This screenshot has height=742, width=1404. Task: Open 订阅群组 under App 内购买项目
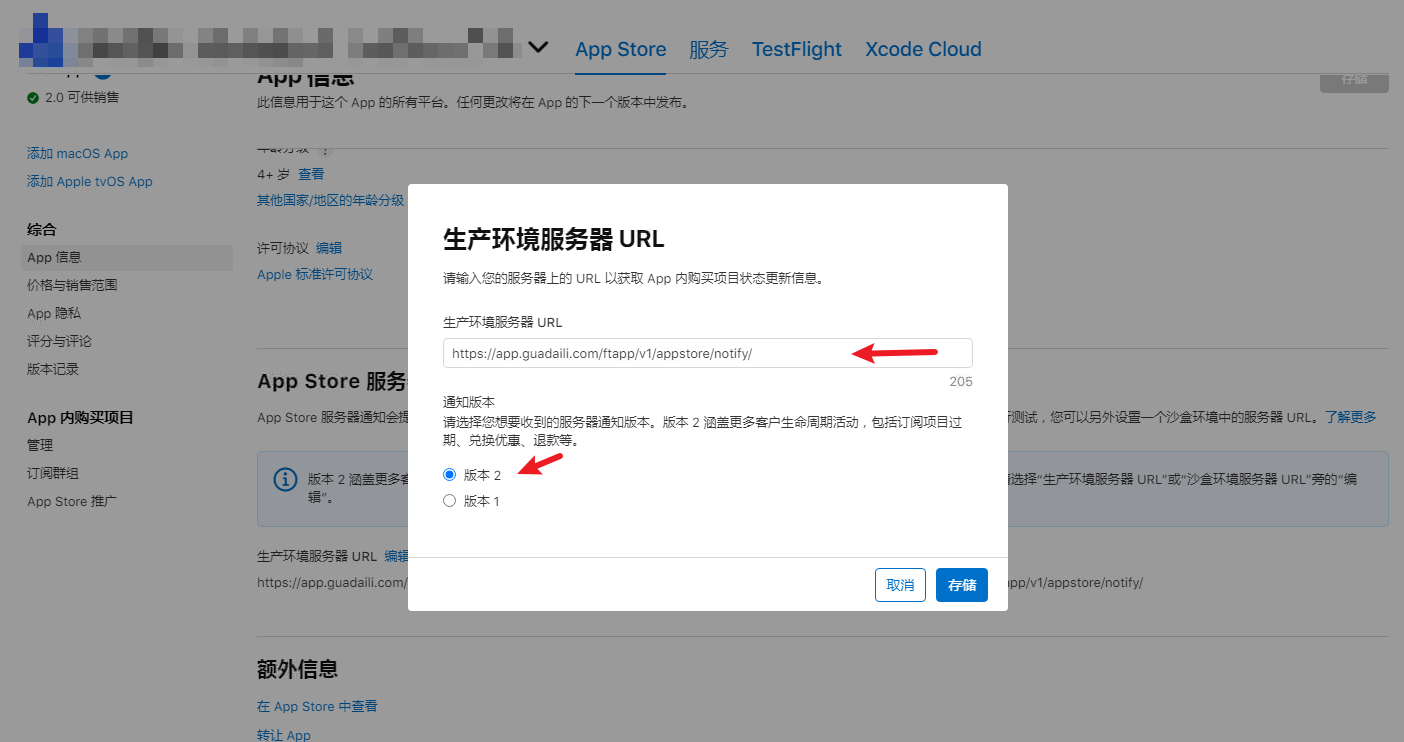54,473
